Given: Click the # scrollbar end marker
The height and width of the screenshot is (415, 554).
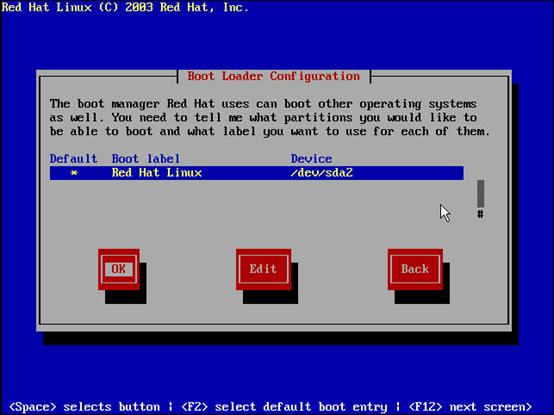Looking at the screenshot, I should [481, 214].
